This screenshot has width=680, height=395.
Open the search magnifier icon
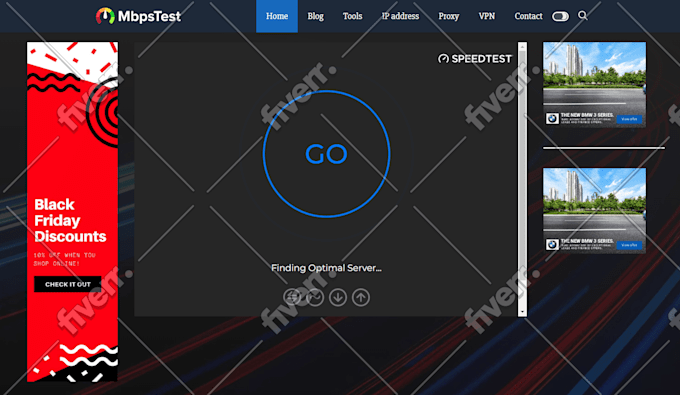(x=582, y=16)
